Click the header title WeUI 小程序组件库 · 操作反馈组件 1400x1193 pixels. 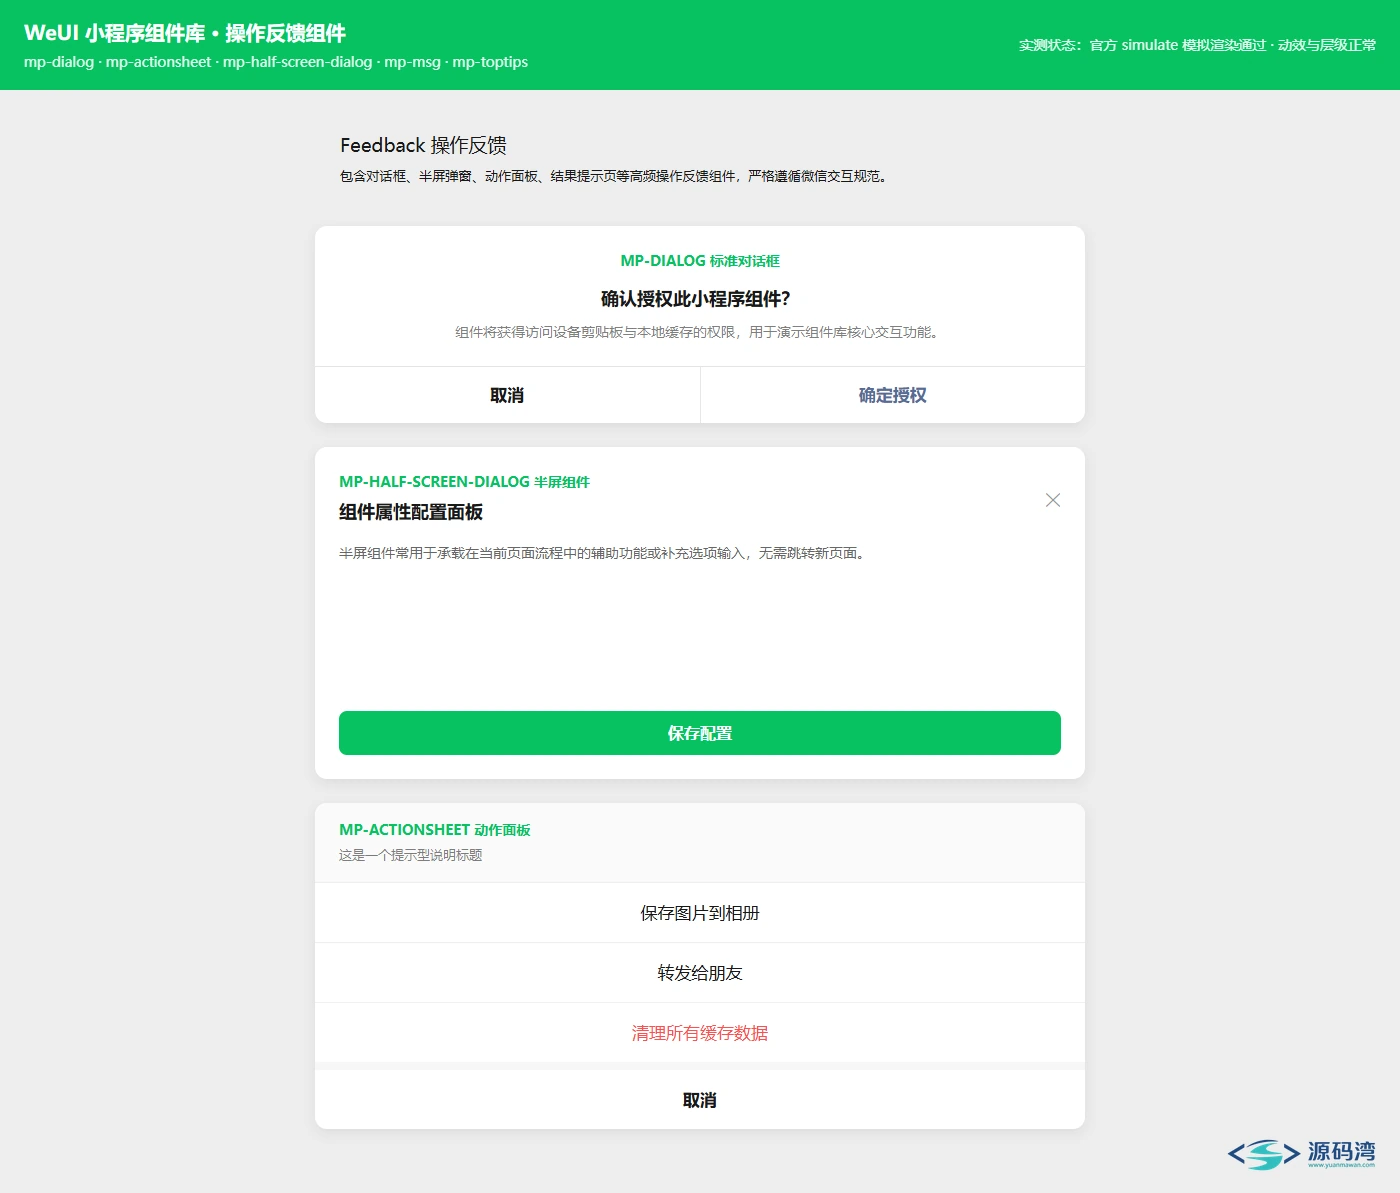click(x=185, y=33)
